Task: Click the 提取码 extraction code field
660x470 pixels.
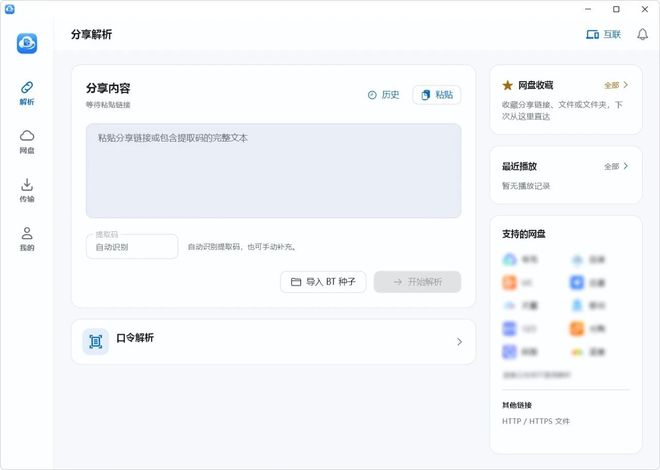Action: coord(132,247)
